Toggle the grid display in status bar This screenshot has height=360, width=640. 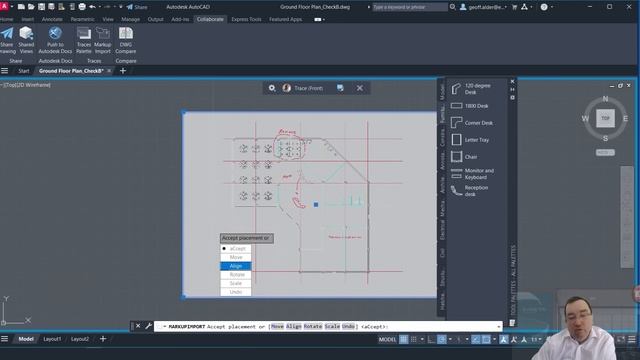tap(403, 339)
